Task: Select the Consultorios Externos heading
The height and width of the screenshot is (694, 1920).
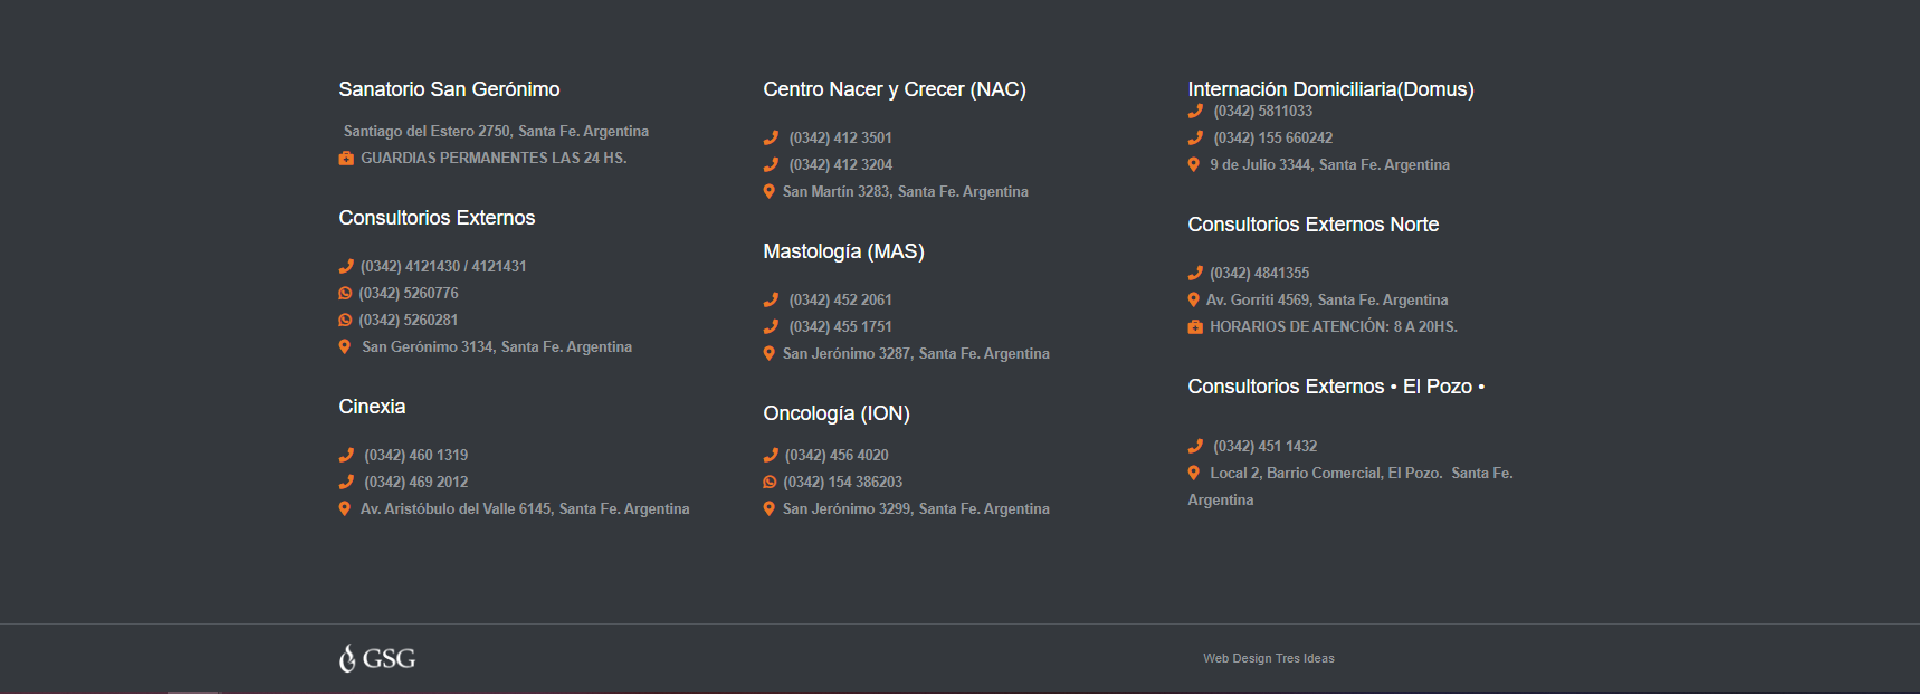Action: pyautogui.click(x=437, y=218)
